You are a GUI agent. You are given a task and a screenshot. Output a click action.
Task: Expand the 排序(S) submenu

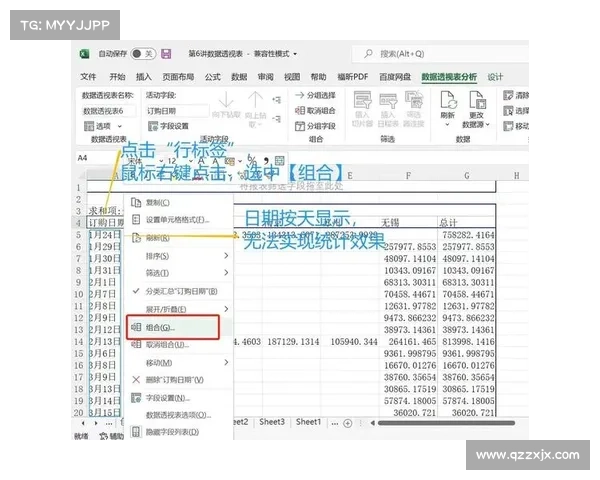coord(178,256)
